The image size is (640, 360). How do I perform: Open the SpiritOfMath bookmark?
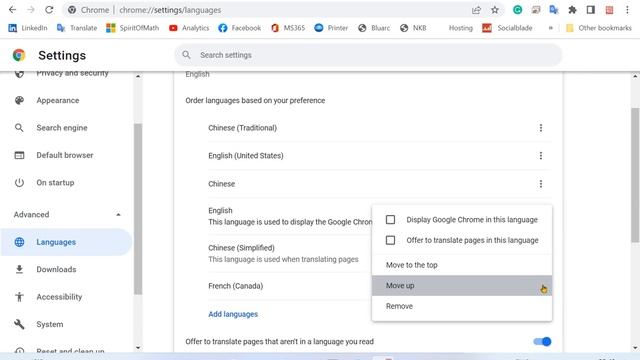132,28
